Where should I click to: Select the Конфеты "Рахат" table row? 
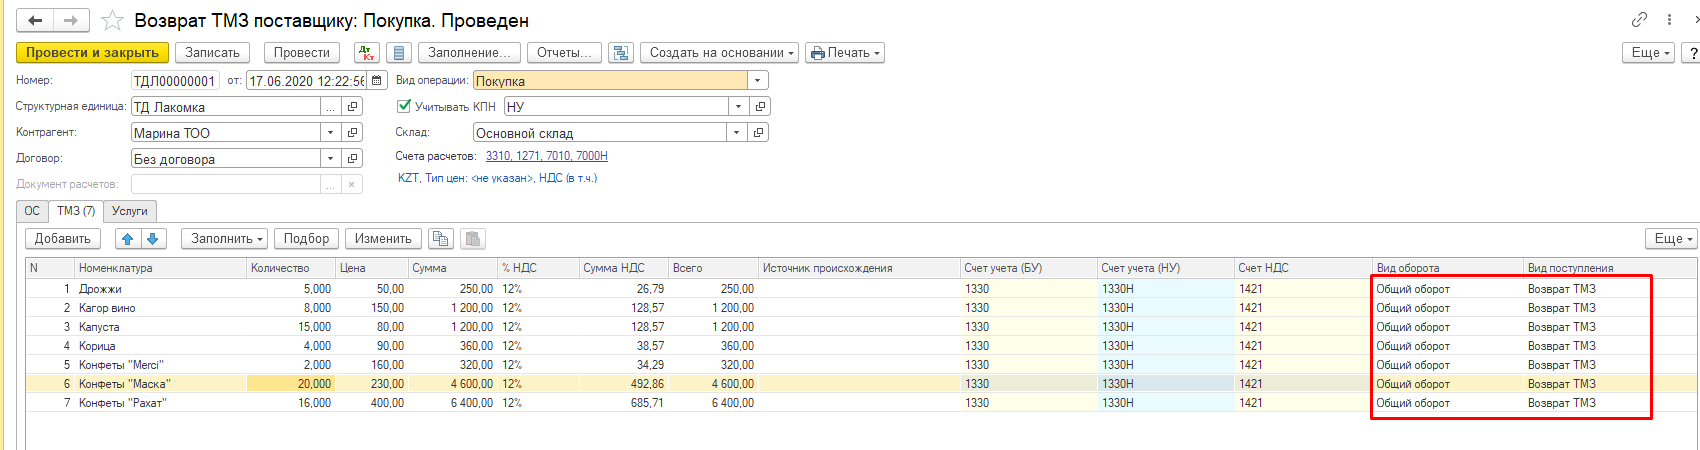coord(860,403)
